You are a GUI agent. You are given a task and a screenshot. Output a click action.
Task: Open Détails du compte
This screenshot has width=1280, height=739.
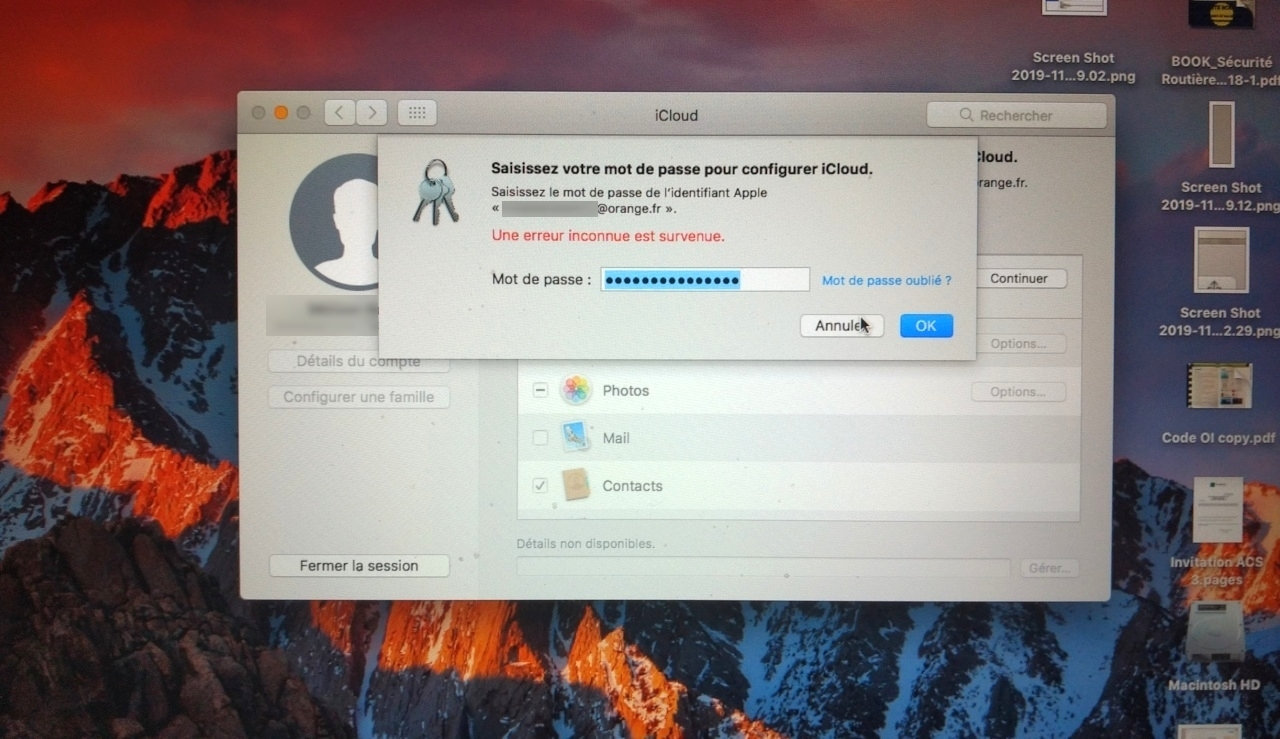359,362
